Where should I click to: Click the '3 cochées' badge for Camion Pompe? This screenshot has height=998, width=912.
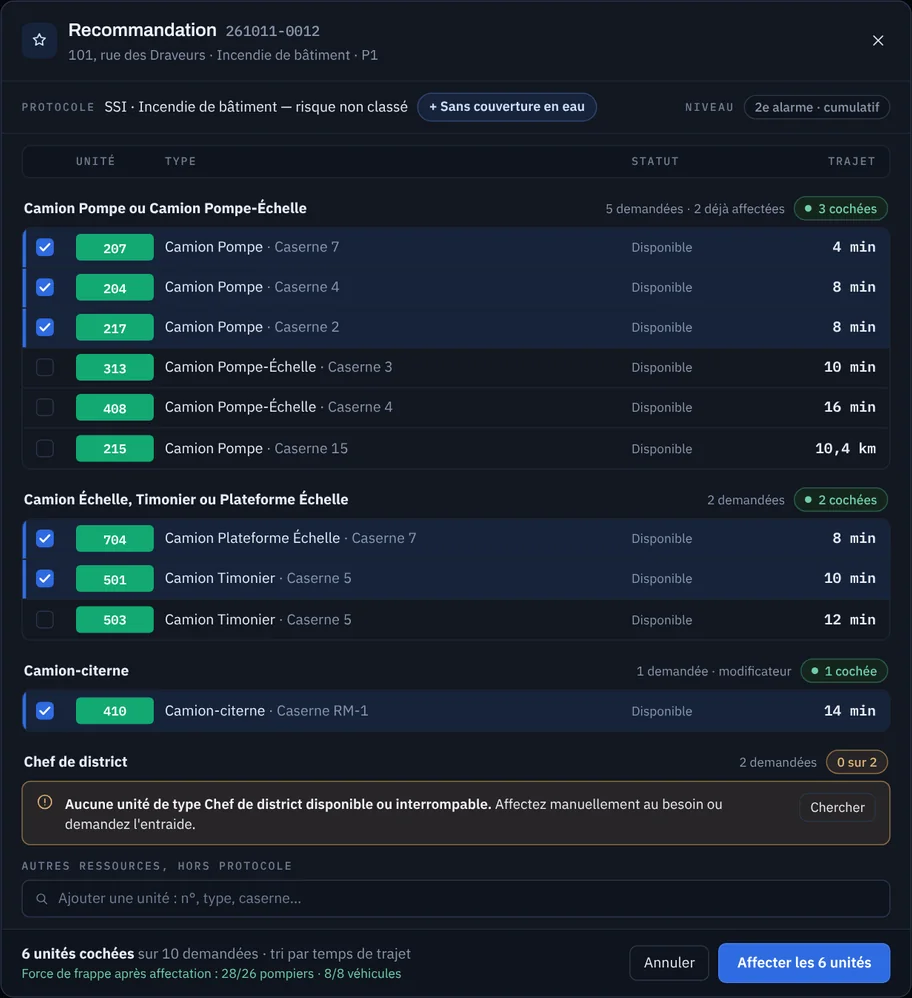click(841, 209)
